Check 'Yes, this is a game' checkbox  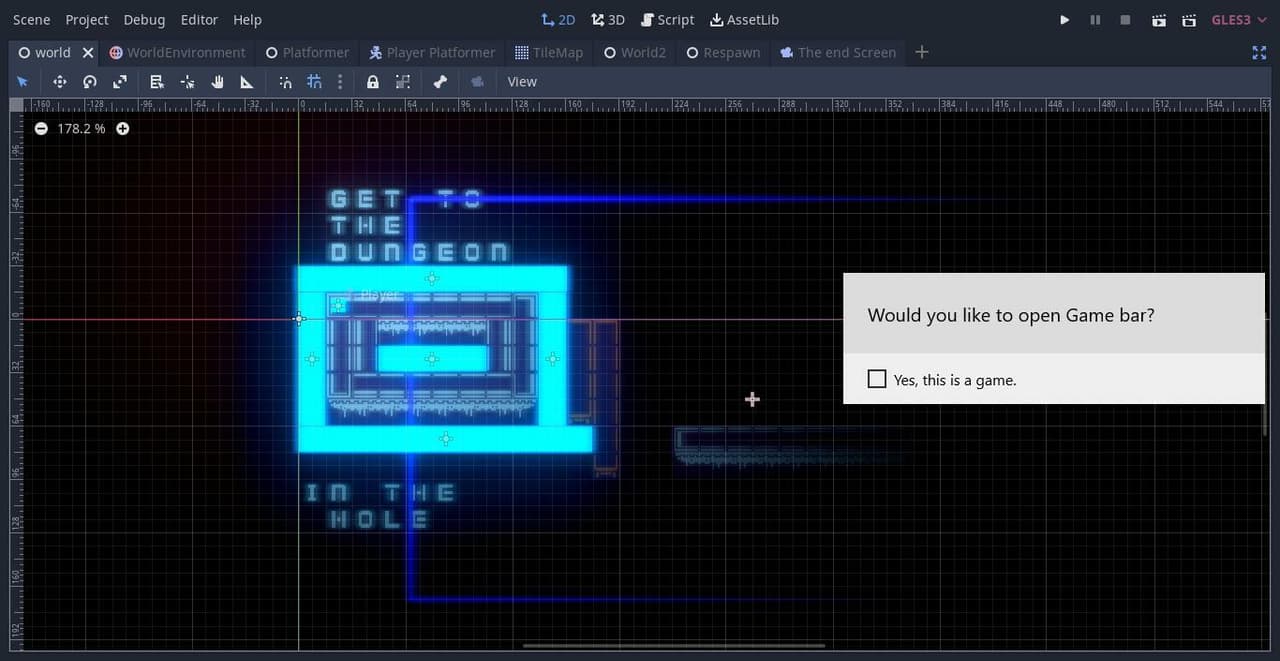point(877,379)
